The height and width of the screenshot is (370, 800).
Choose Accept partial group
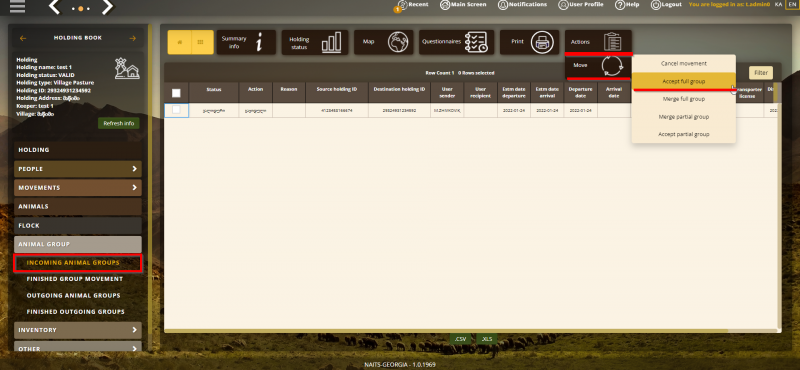point(684,134)
